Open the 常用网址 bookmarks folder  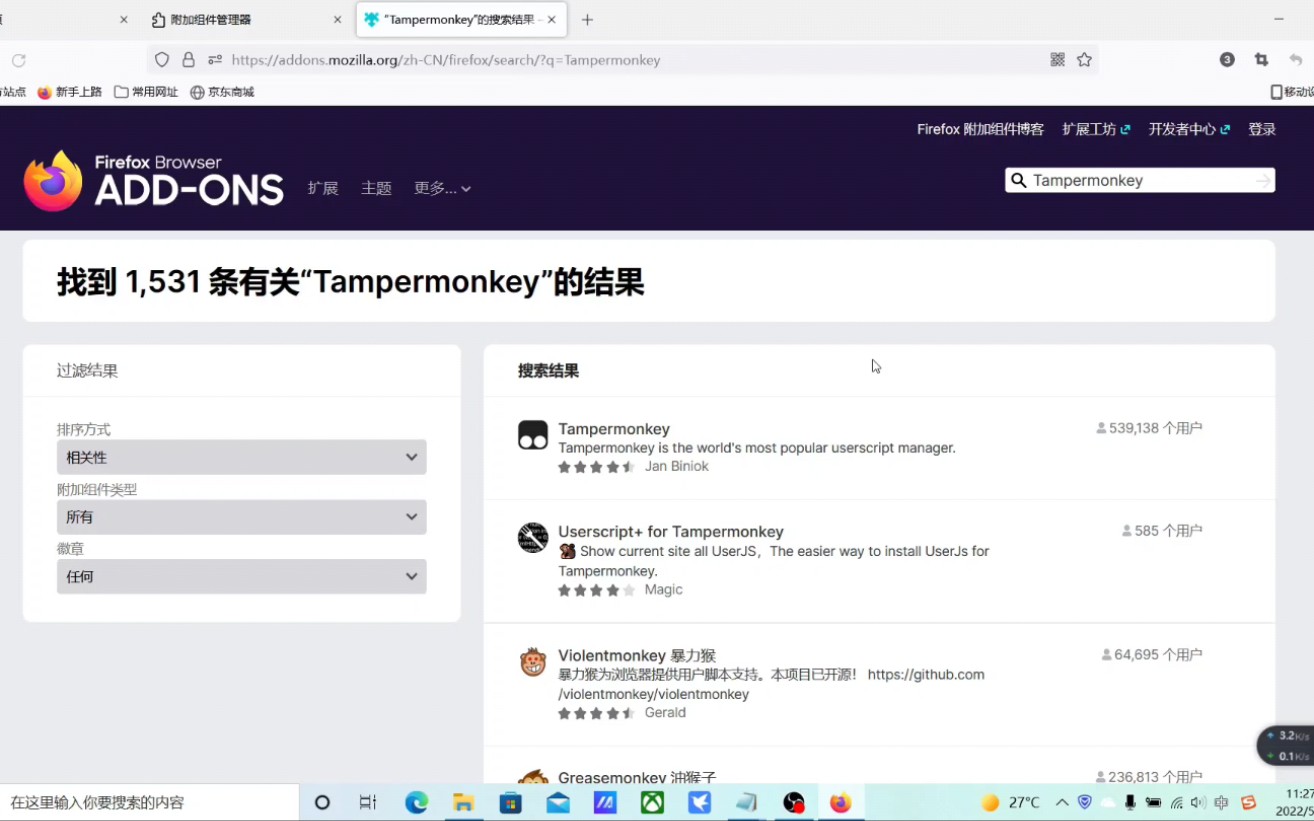pyautogui.click(x=146, y=92)
